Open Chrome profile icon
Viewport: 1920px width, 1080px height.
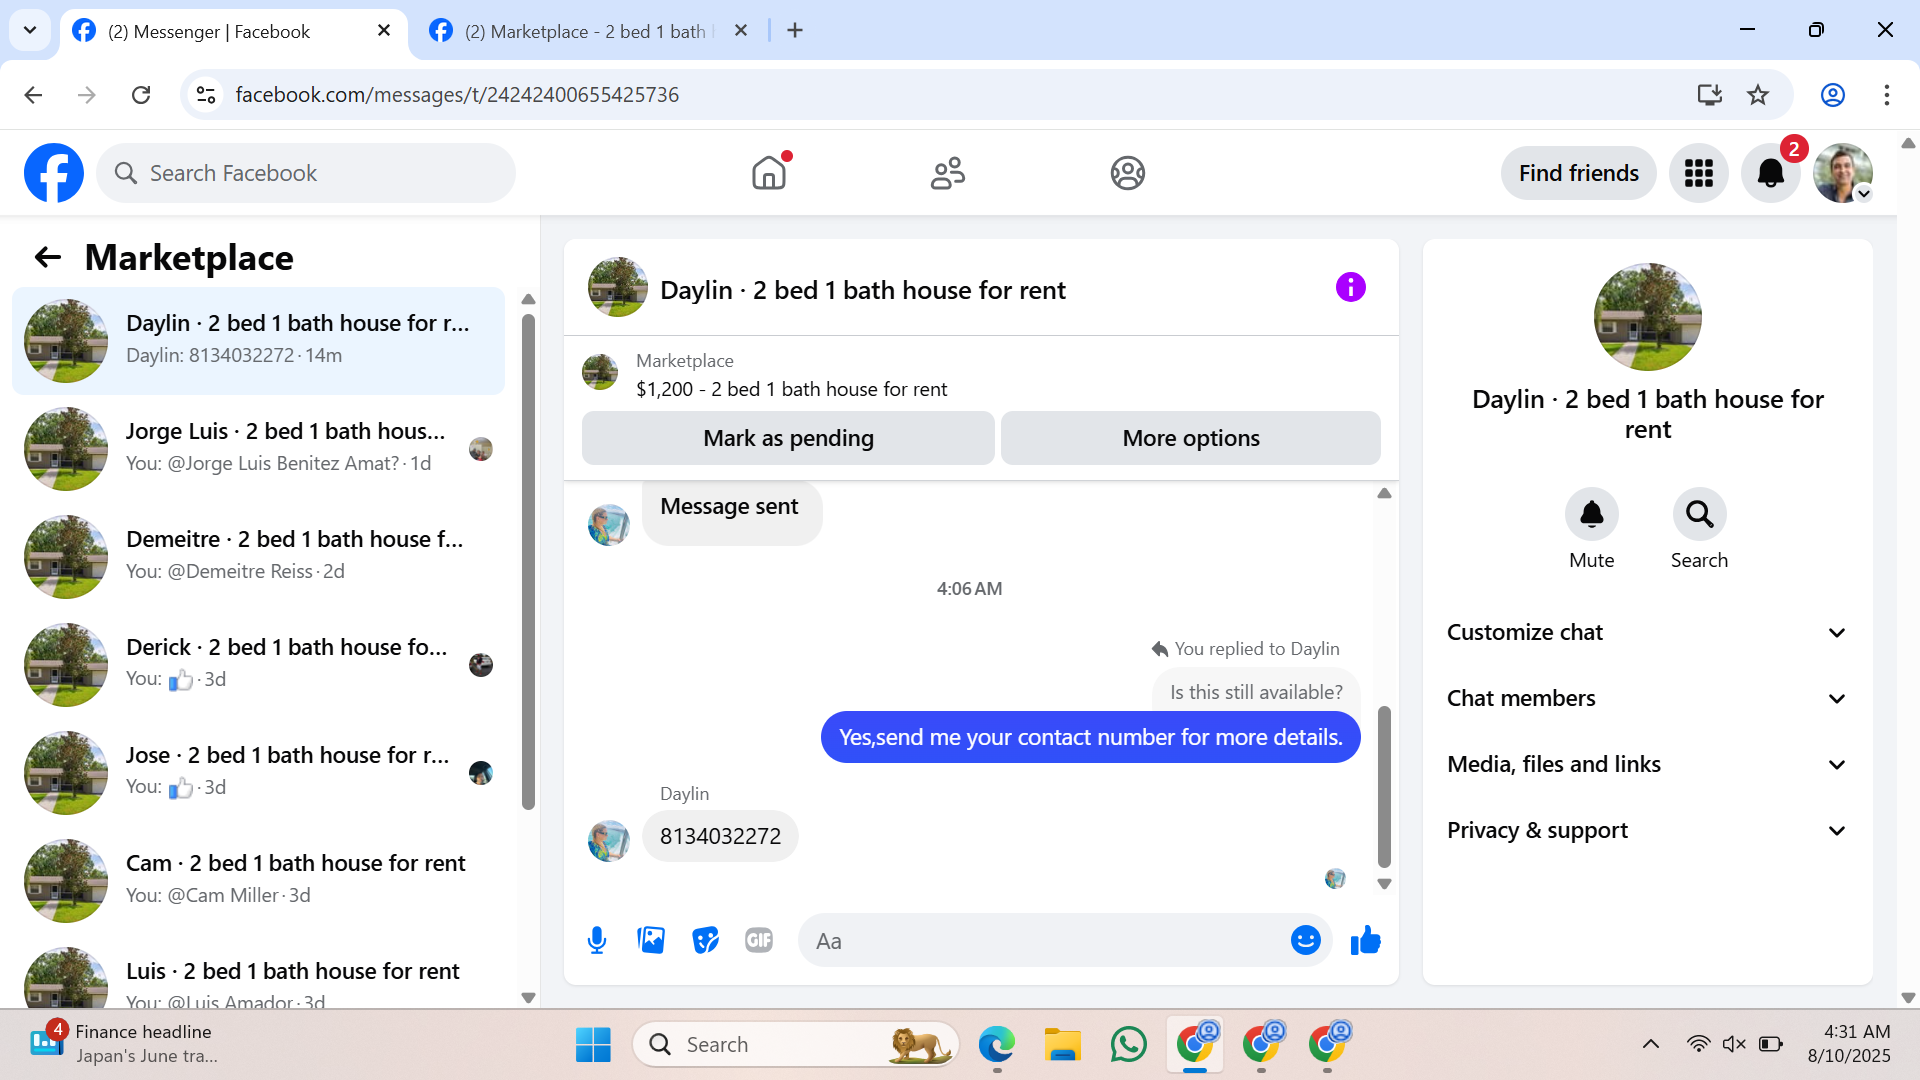[1832, 95]
